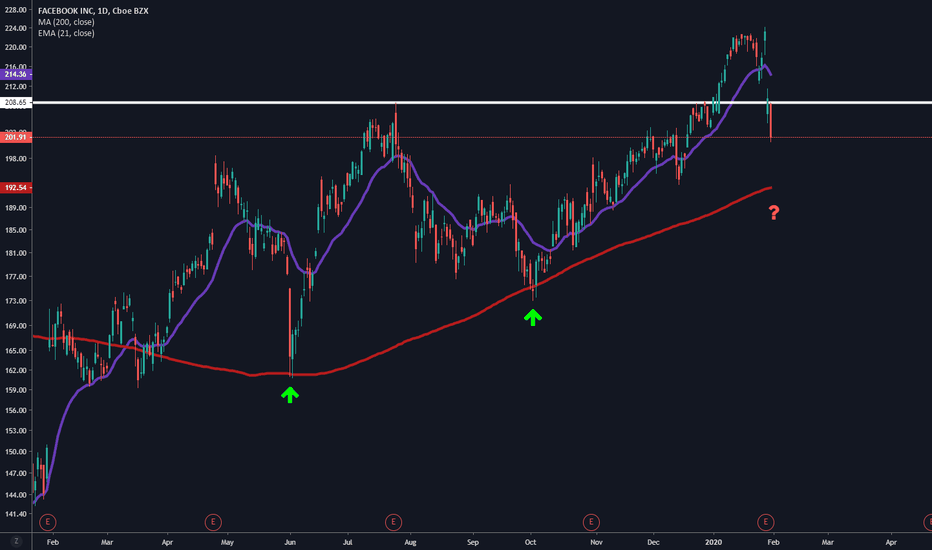
Task: Click the red 201.91 last price tag
Action: pos(16,137)
